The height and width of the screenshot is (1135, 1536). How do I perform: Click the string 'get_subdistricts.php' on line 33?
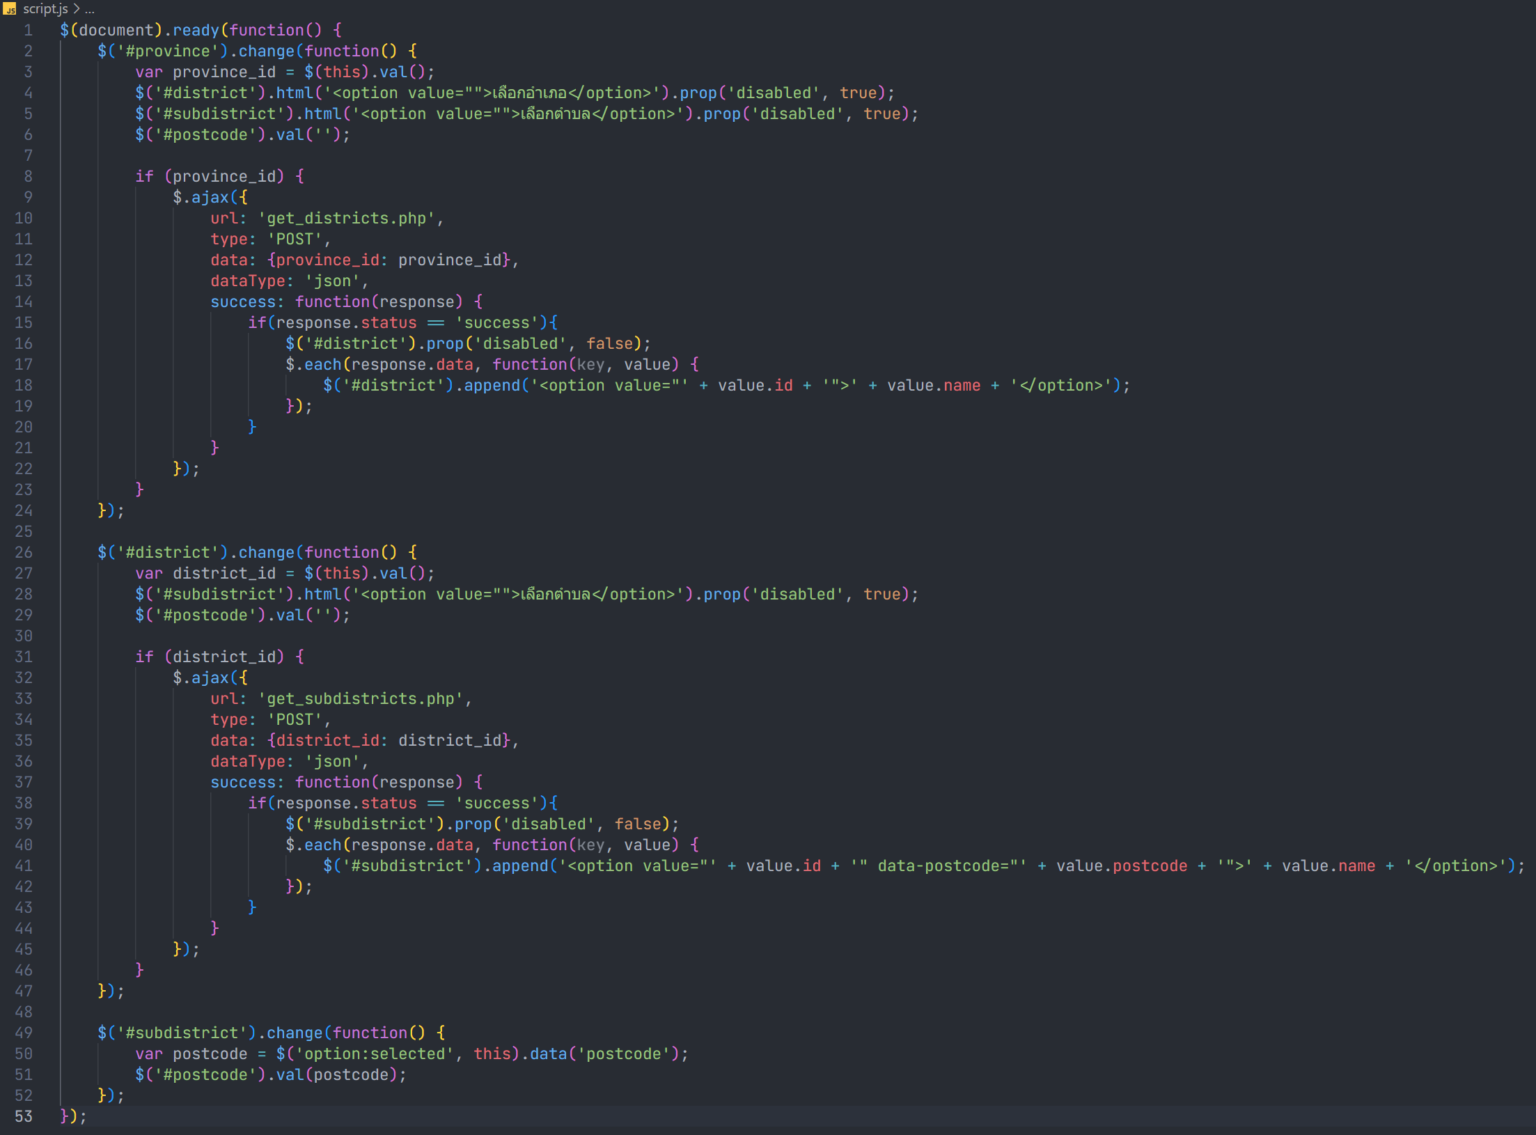(x=363, y=698)
